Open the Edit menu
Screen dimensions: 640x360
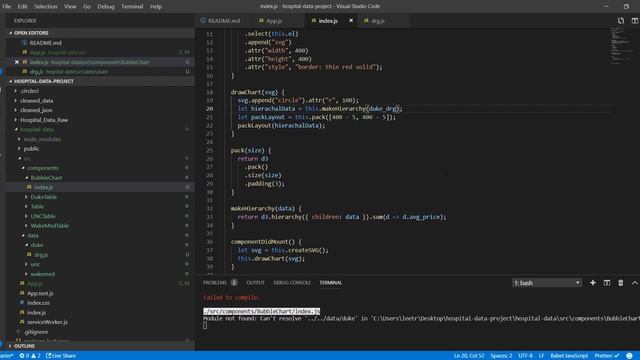pyautogui.click(x=22, y=7)
